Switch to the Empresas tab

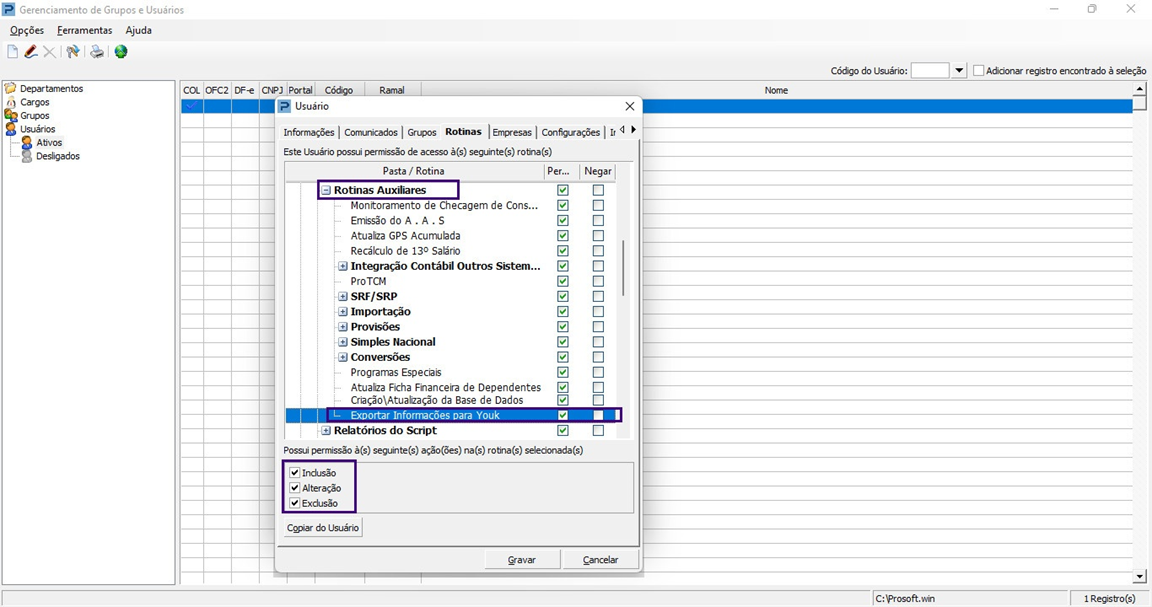coord(512,132)
